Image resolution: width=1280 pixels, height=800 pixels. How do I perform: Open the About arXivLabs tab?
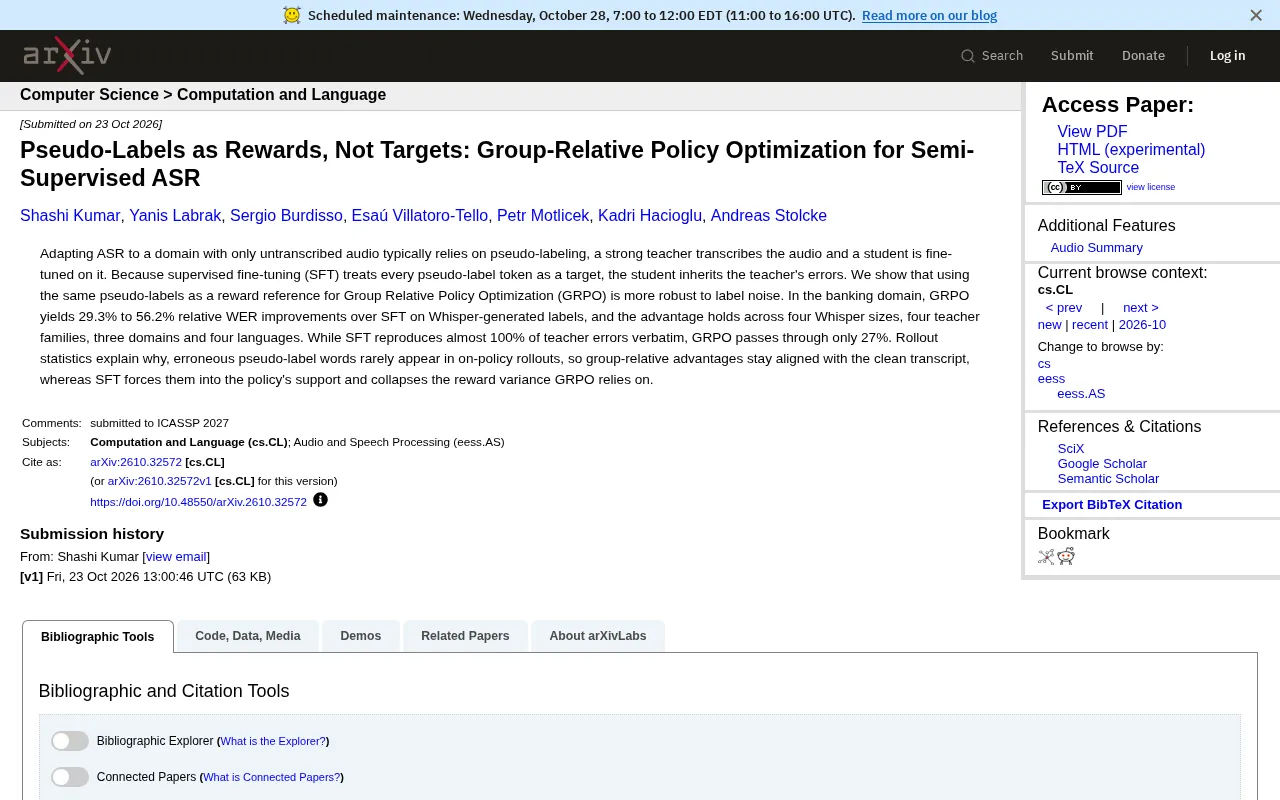[x=598, y=636]
